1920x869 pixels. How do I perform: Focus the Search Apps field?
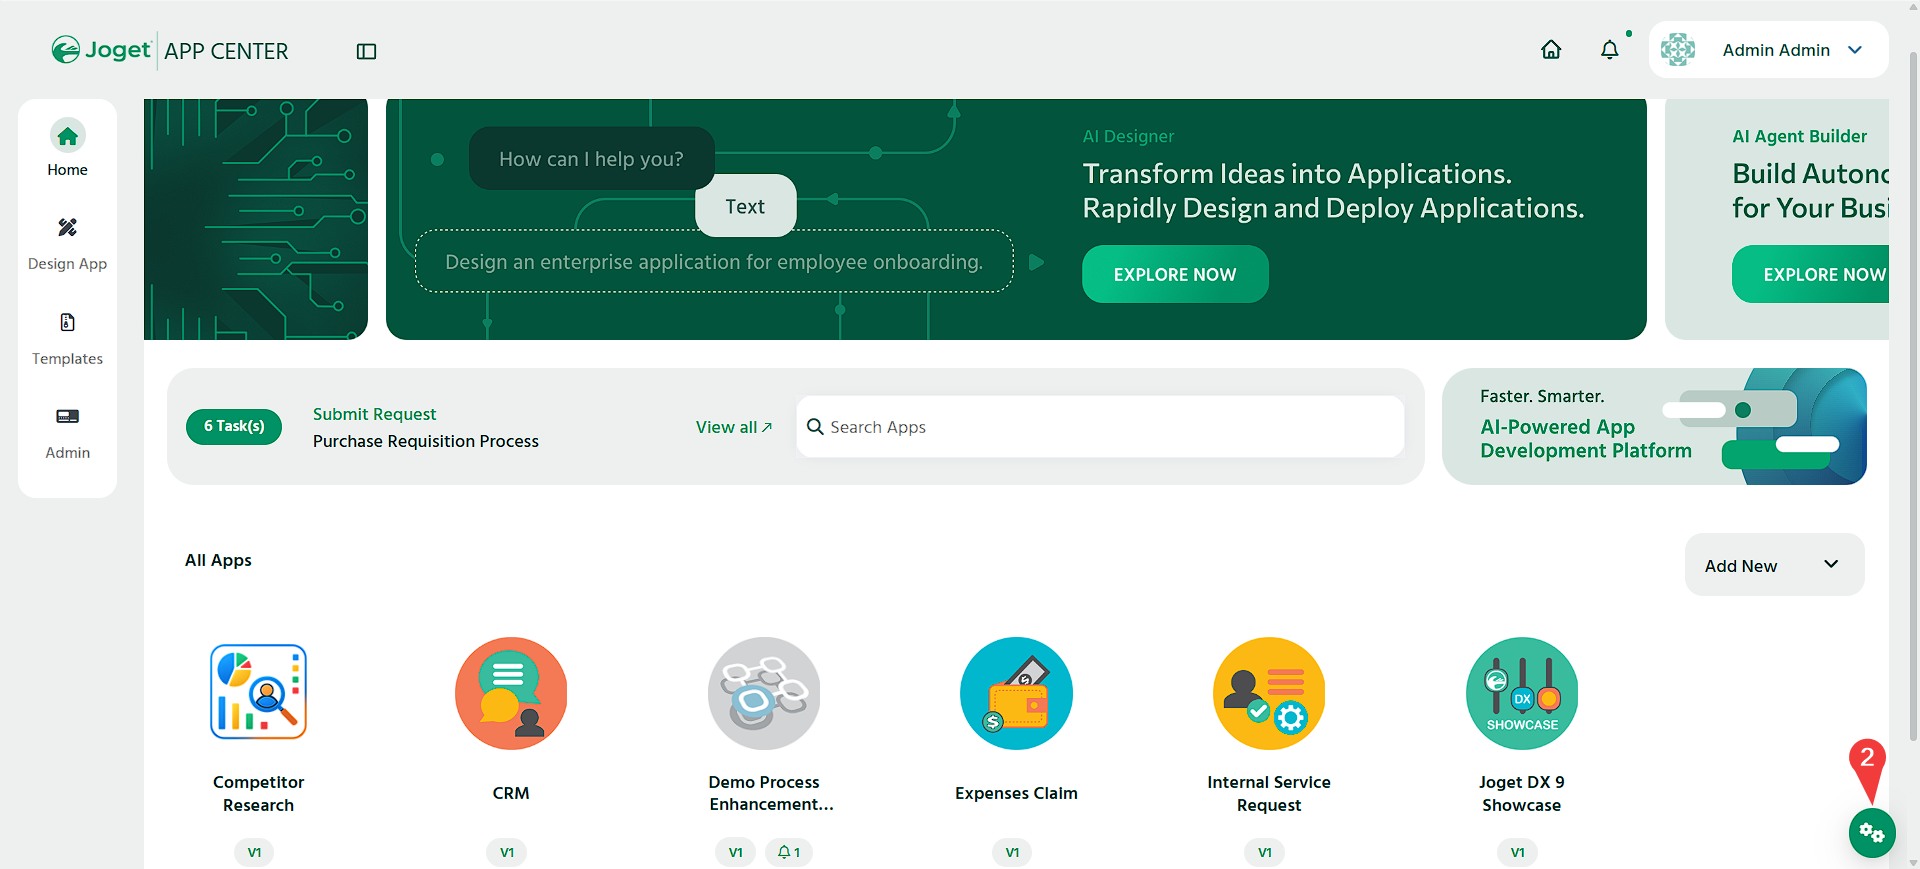[1100, 427]
